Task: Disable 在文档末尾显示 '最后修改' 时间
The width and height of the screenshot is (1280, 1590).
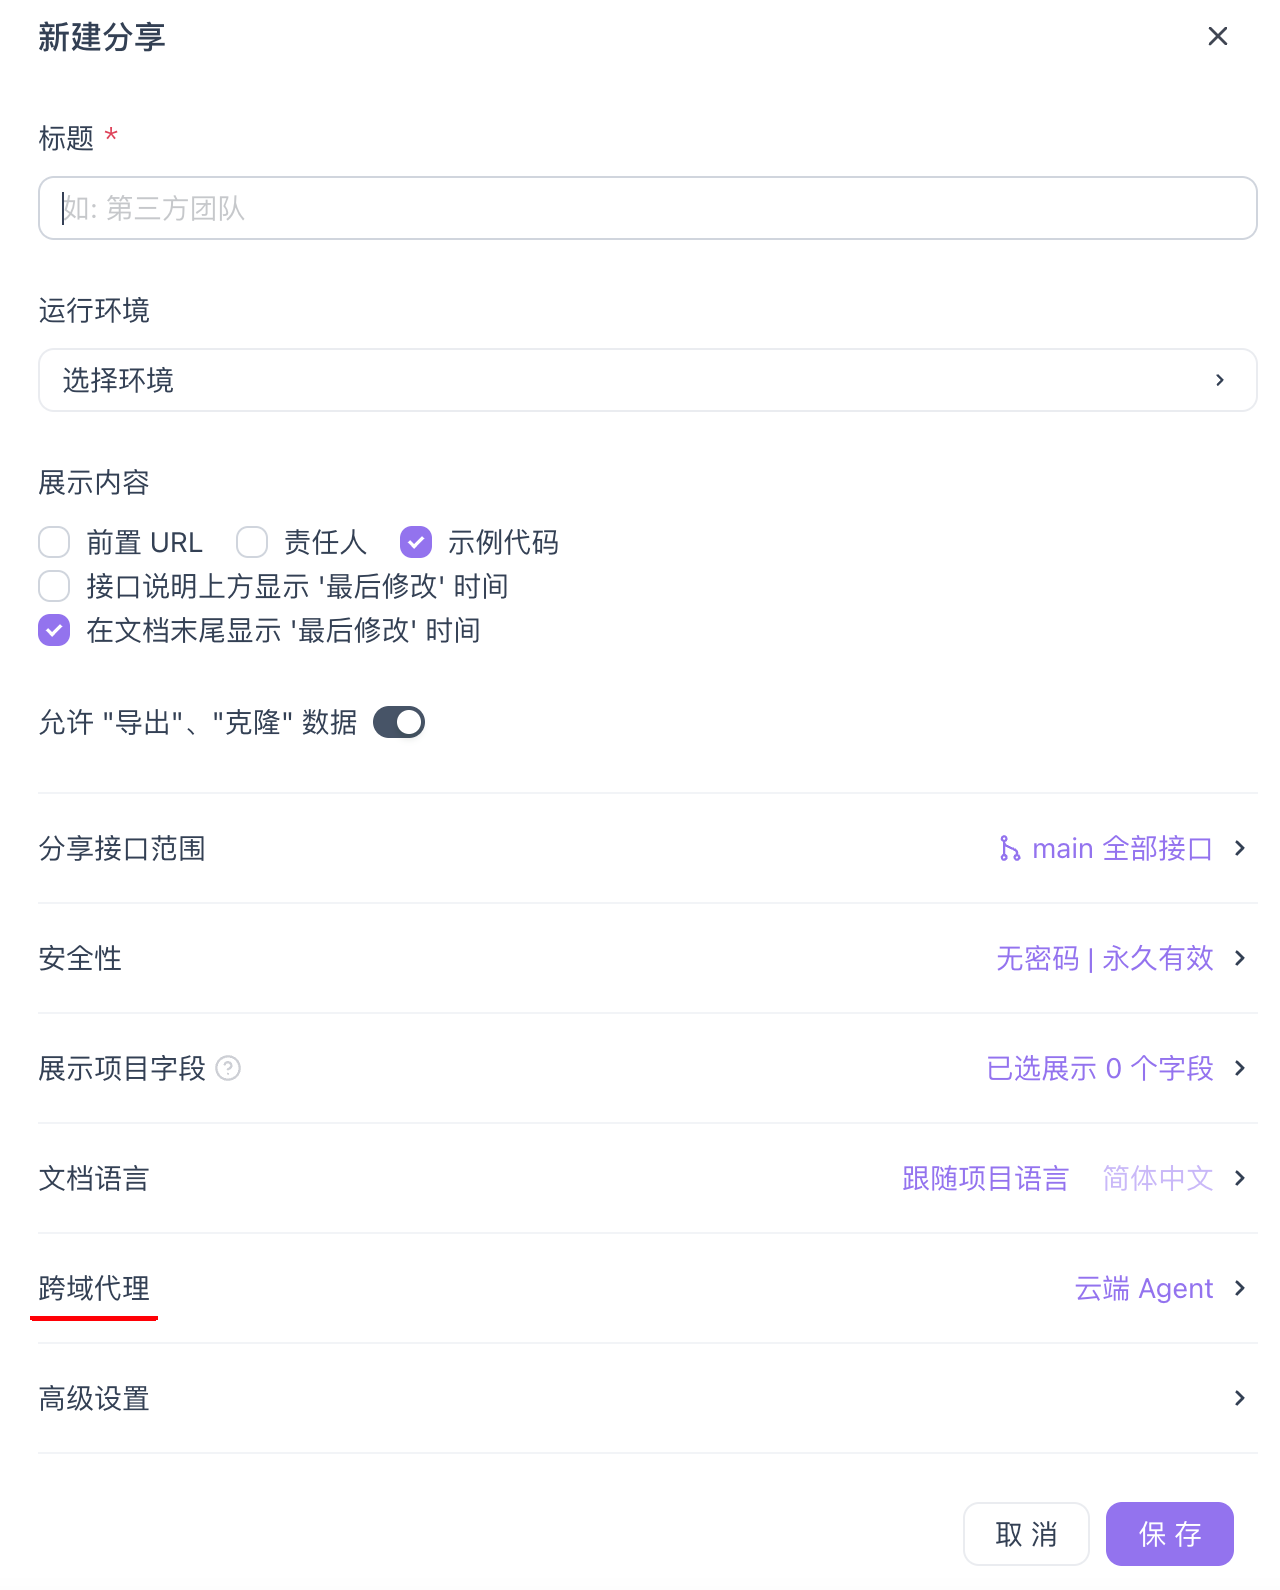Action: point(54,630)
